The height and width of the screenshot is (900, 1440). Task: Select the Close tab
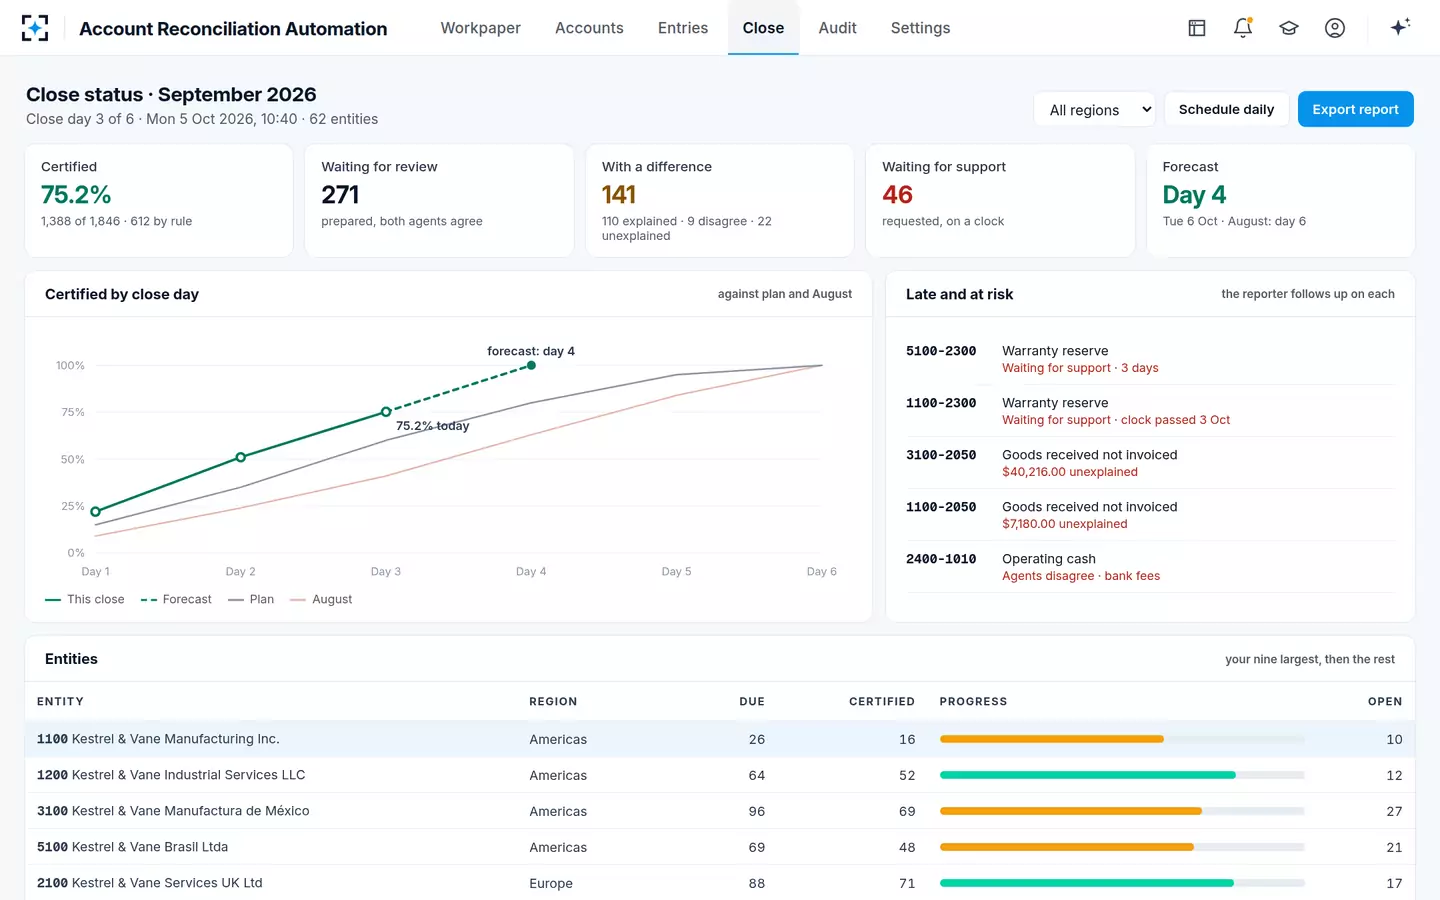click(x=763, y=28)
